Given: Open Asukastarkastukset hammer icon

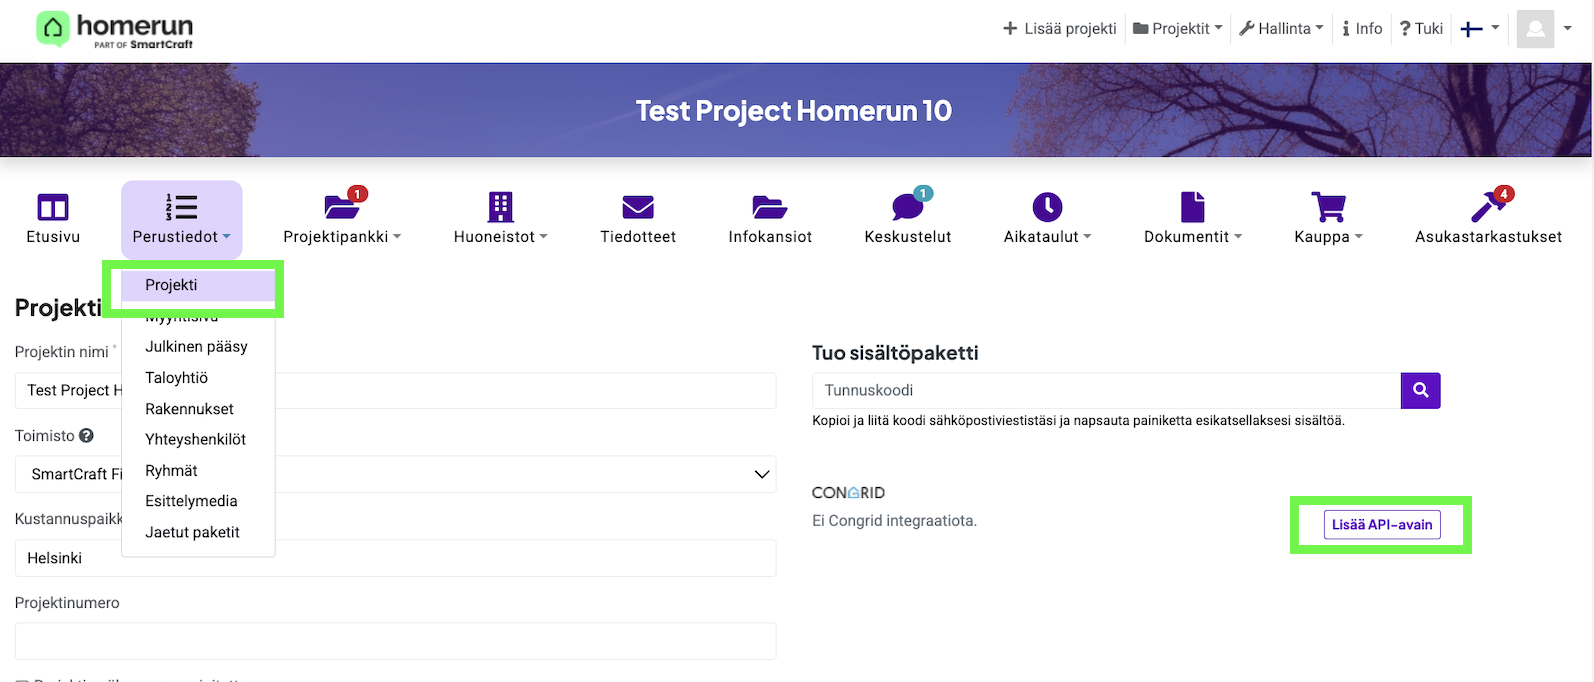Looking at the screenshot, I should pyautogui.click(x=1487, y=207).
